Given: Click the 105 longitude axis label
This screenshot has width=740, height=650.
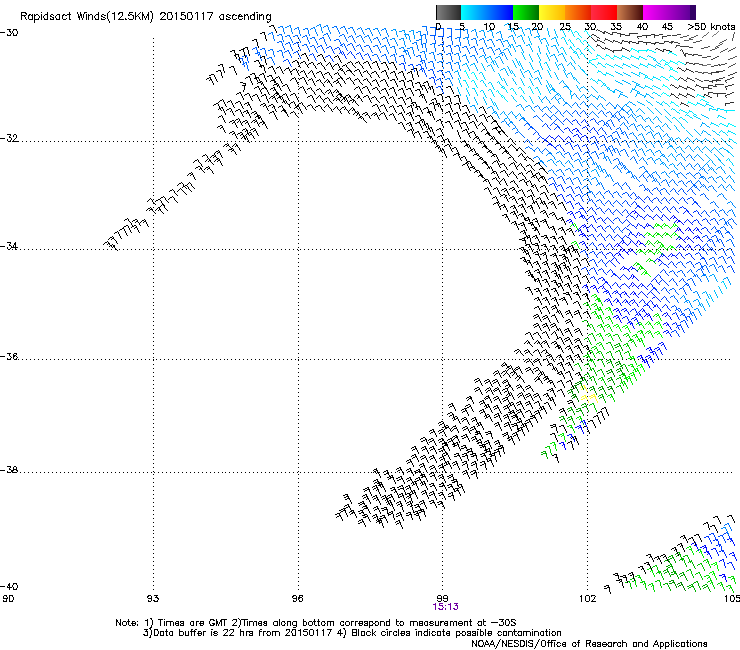Looking at the screenshot, I should 732,599.
